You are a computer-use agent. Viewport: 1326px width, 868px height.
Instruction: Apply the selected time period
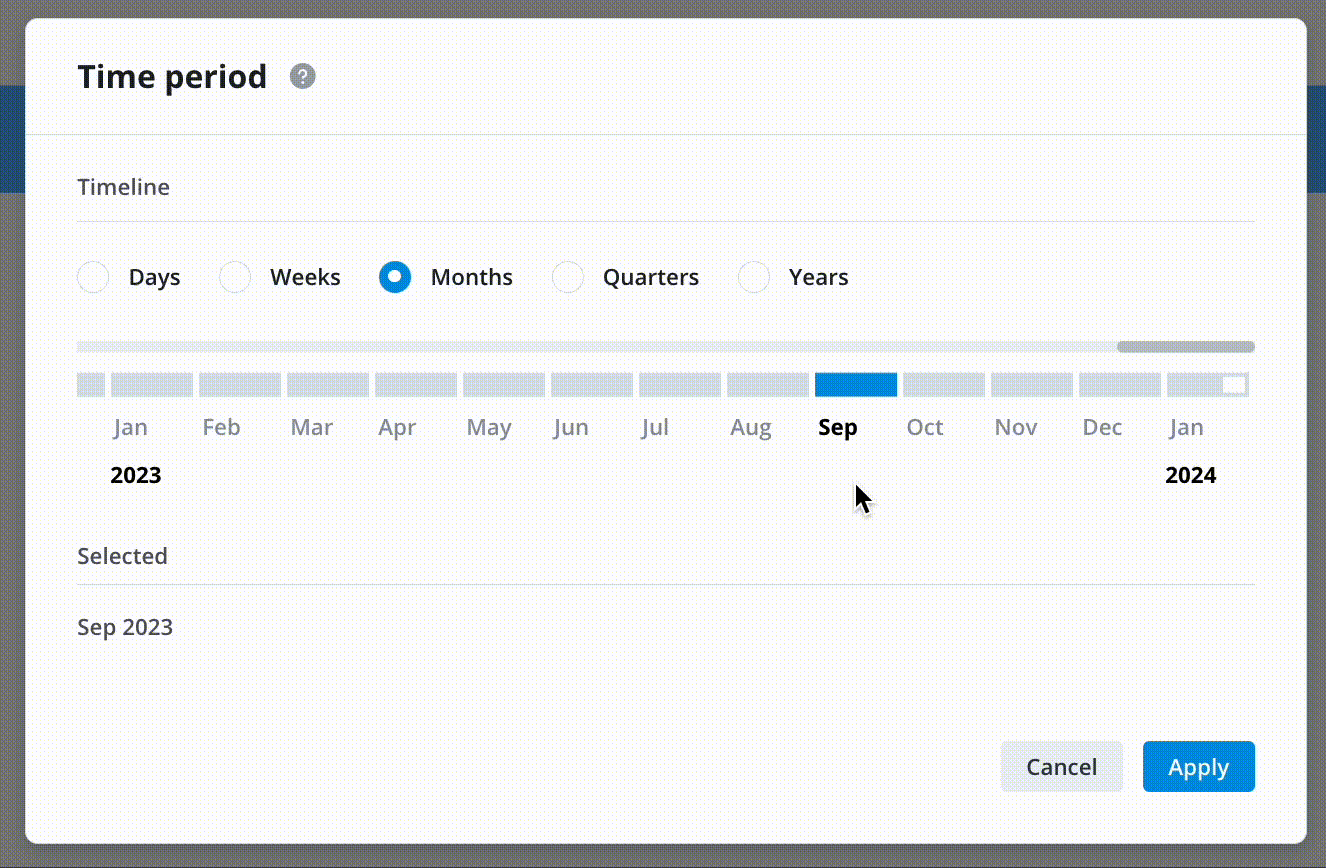[x=1198, y=767]
